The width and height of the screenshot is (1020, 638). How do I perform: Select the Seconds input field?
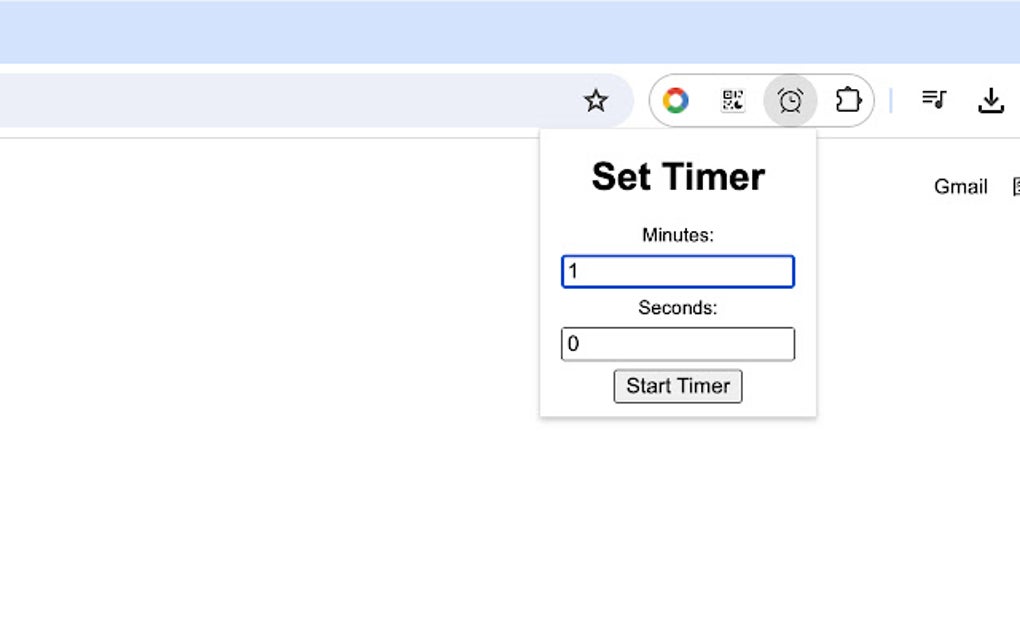pos(678,343)
